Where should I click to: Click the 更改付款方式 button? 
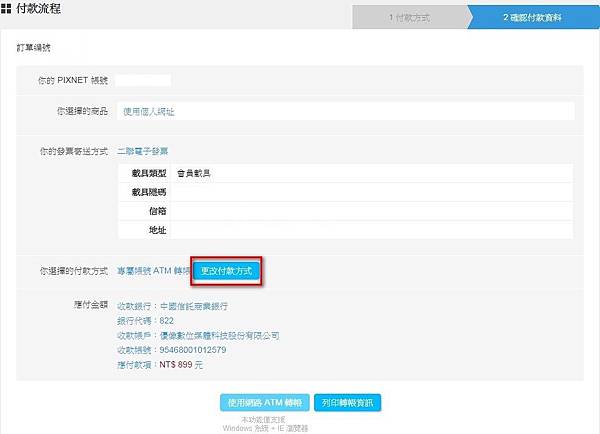point(226,271)
